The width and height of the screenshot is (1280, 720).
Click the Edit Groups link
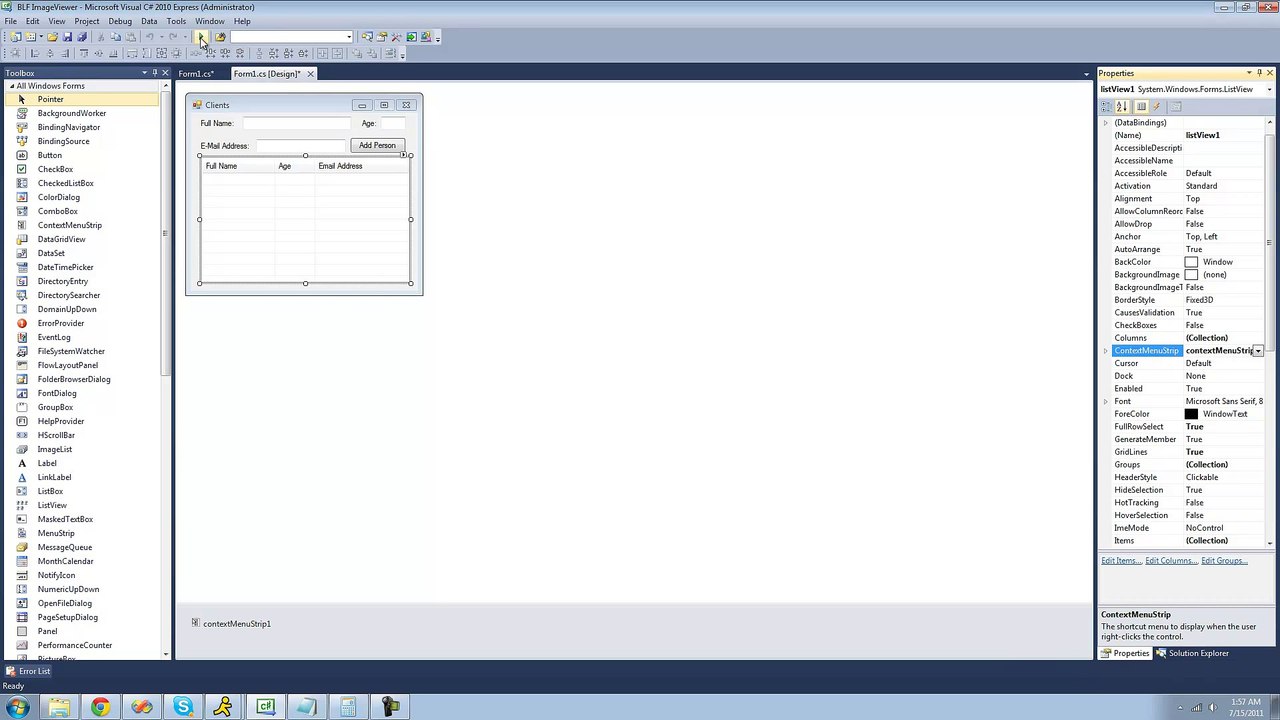click(x=1224, y=561)
